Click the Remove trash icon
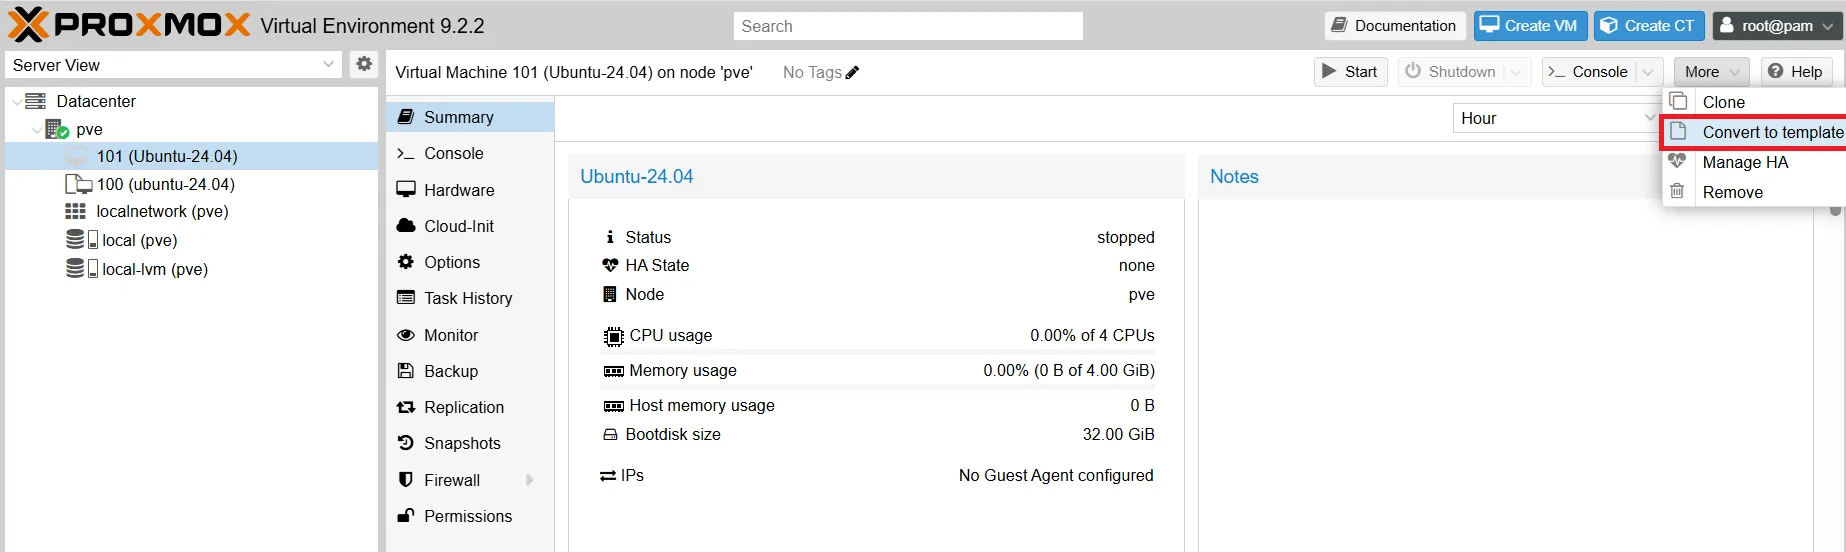 click(1678, 191)
